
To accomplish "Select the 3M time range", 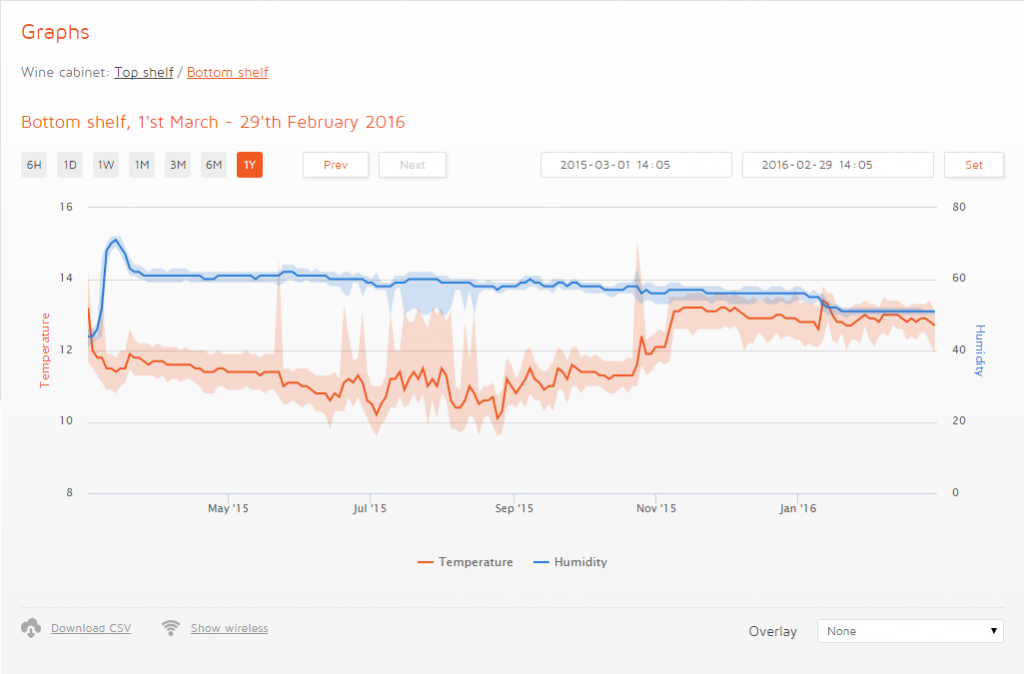I will click(178, 165).
